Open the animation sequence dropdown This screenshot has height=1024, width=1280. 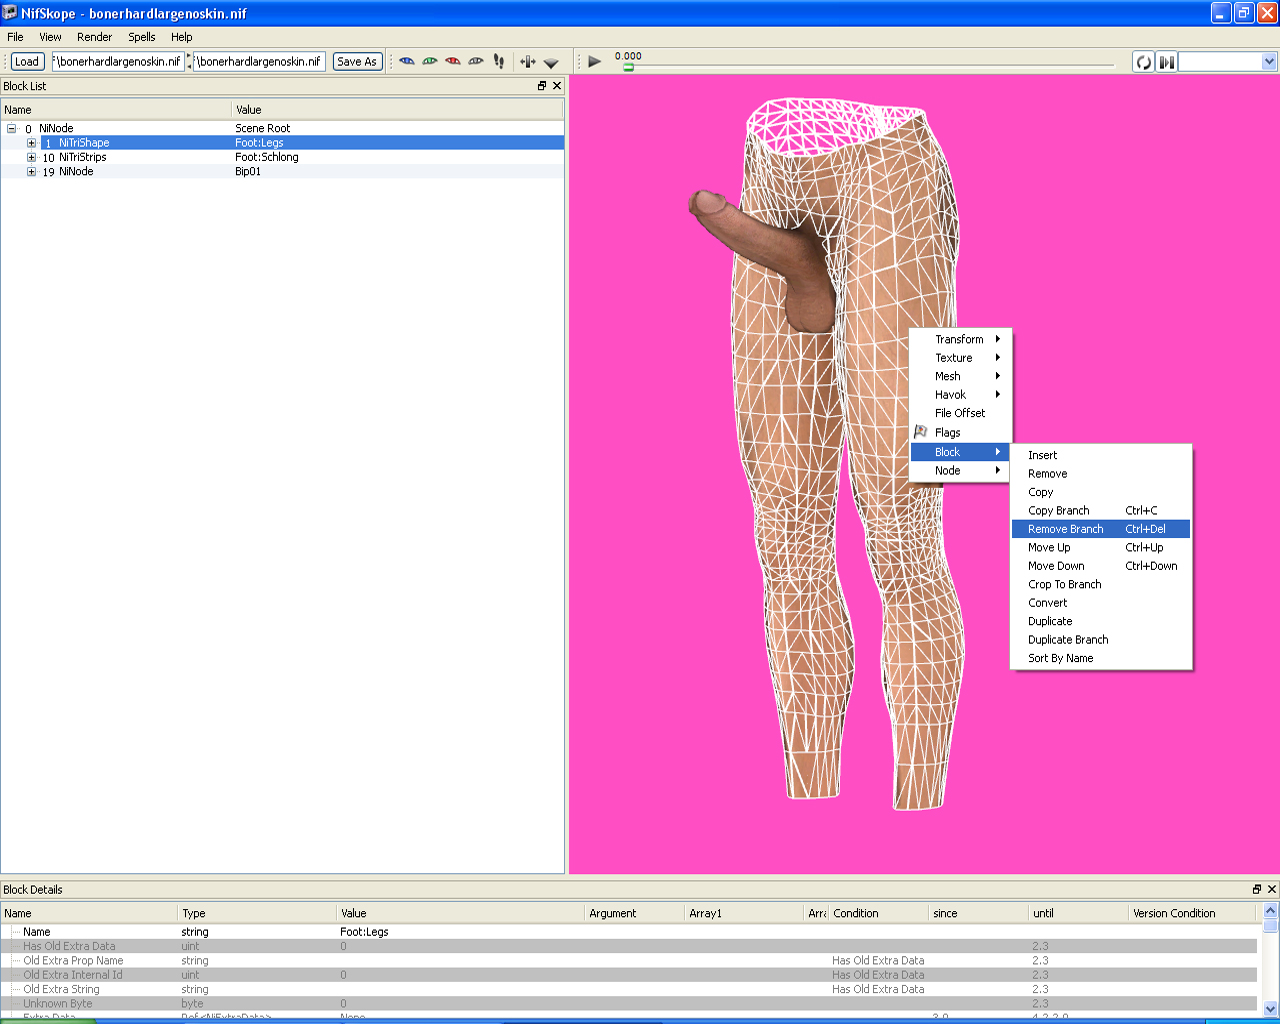tap(1269, 62)
